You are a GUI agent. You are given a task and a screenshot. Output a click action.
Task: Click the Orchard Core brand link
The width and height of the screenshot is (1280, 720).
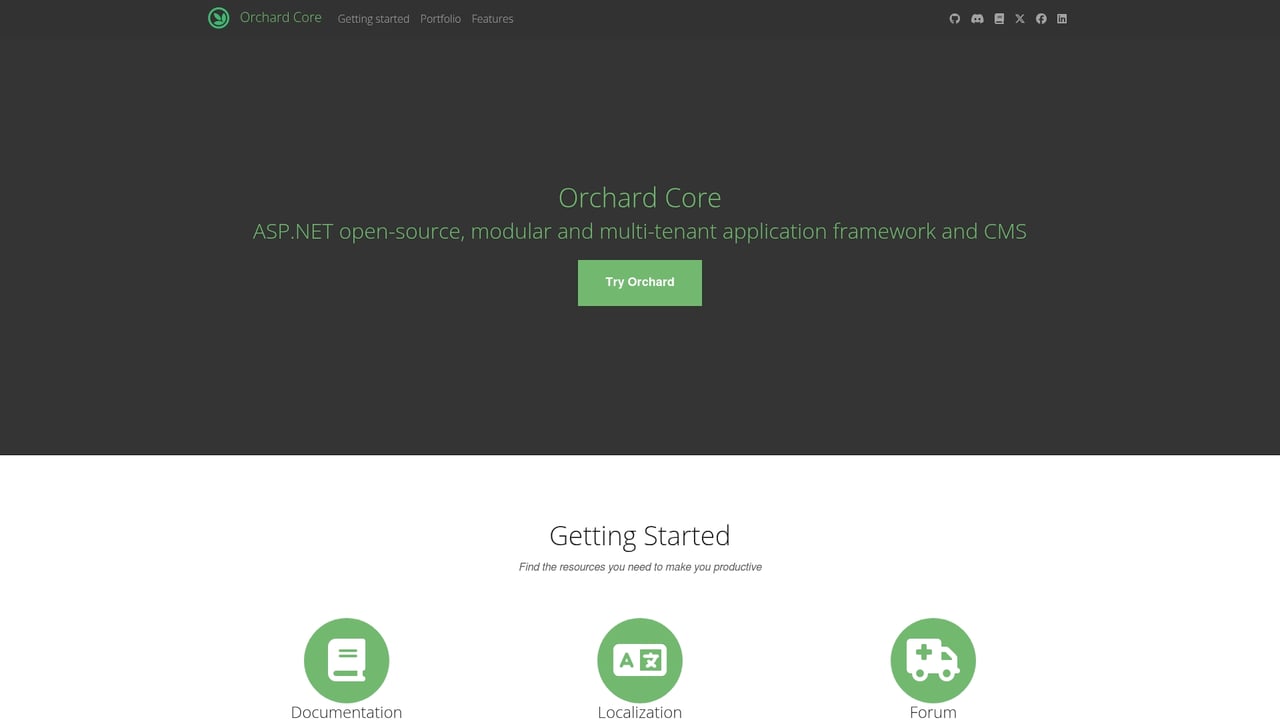tap(280, 17)
